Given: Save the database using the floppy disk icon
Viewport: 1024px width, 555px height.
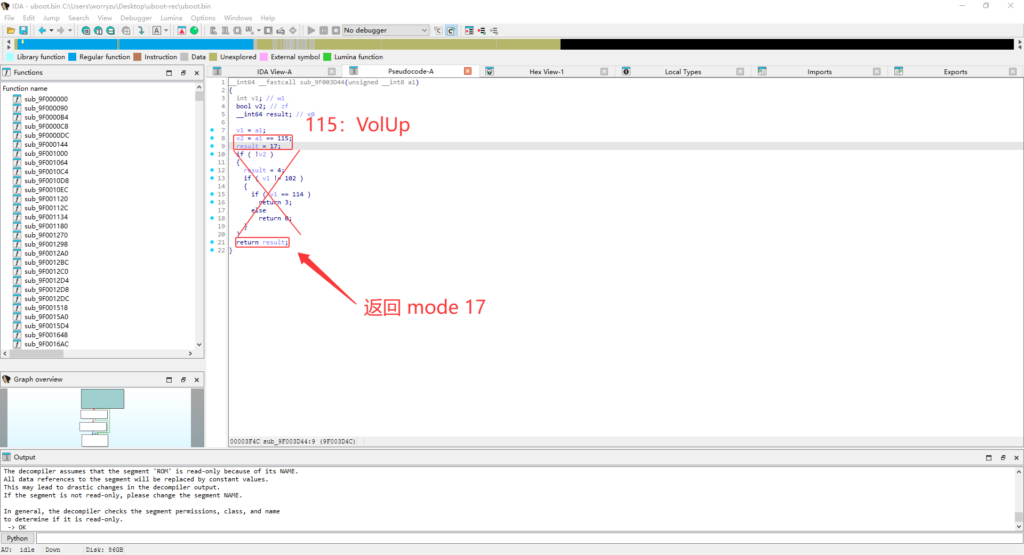Looking at the screenshot, I should 24,31.
